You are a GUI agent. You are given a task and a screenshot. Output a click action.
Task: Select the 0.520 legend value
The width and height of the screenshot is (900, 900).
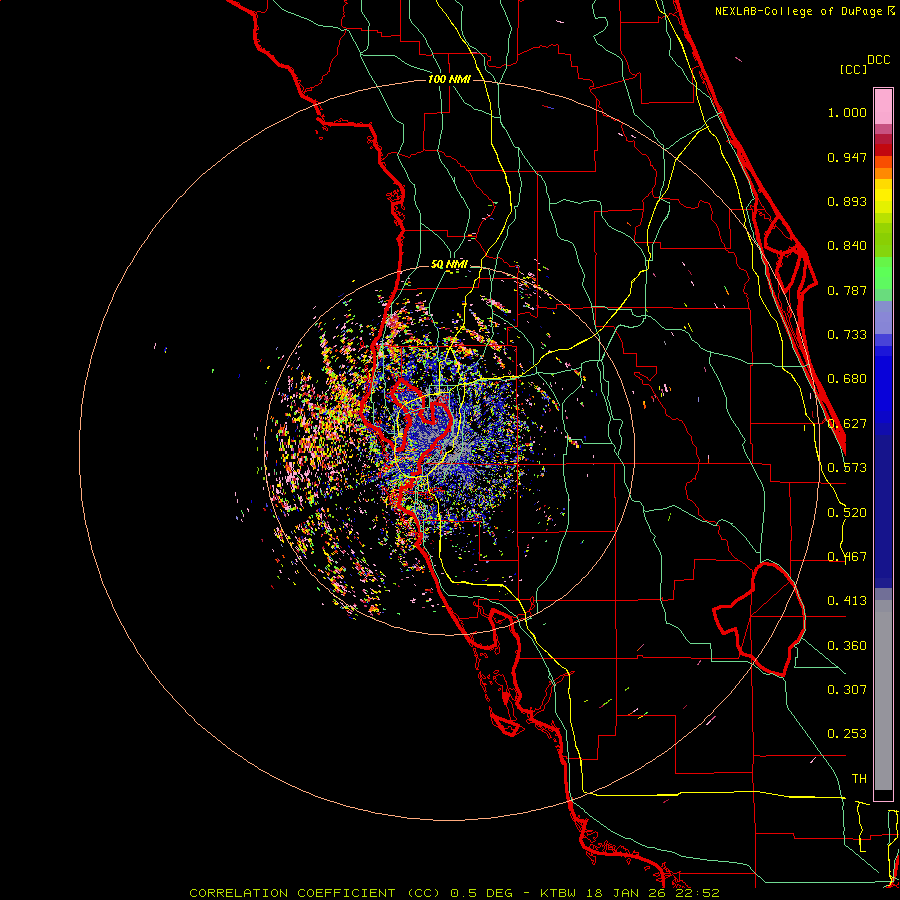(847, 513)
